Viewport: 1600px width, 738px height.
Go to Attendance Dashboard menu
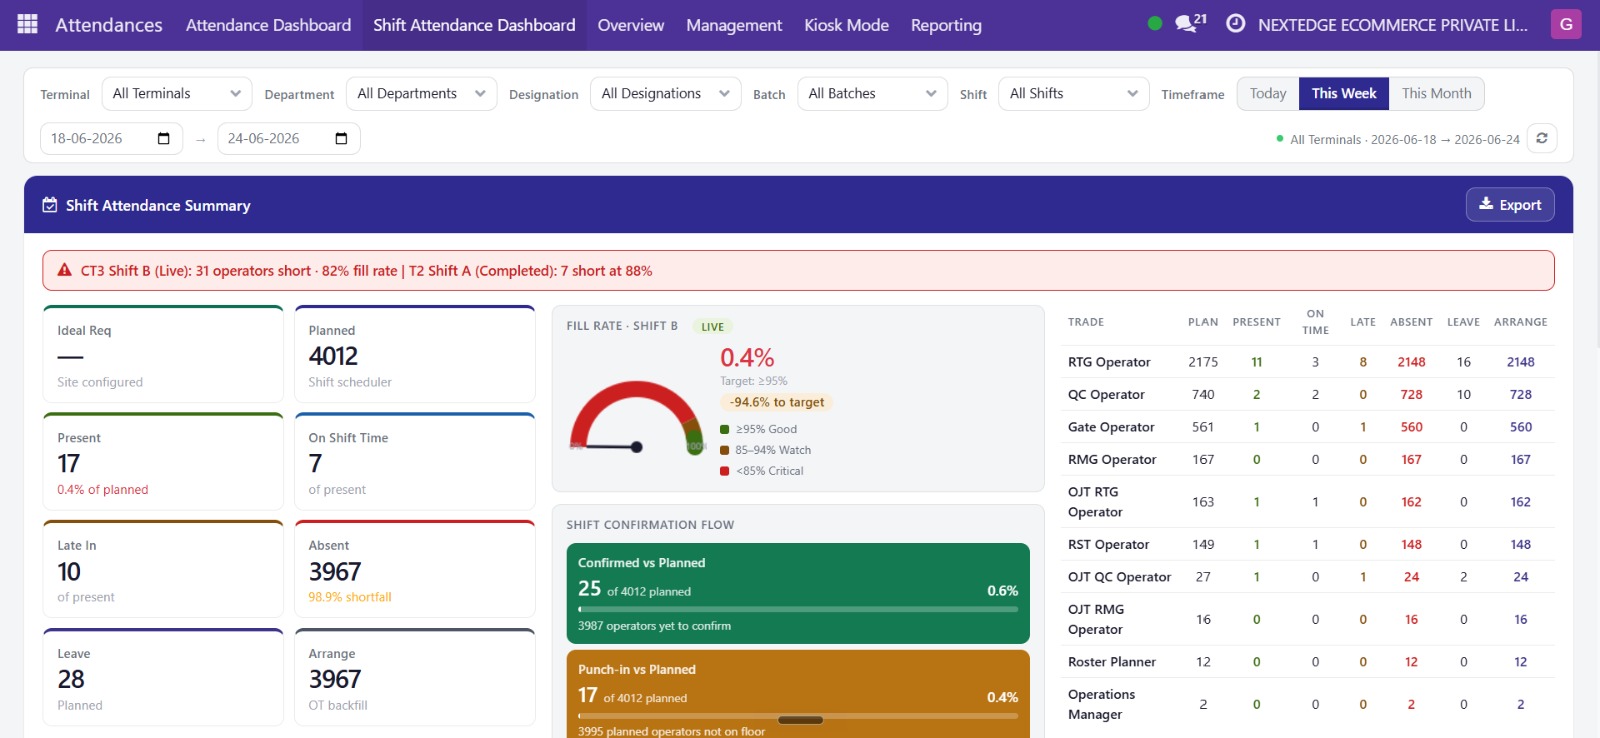point(268,25)
